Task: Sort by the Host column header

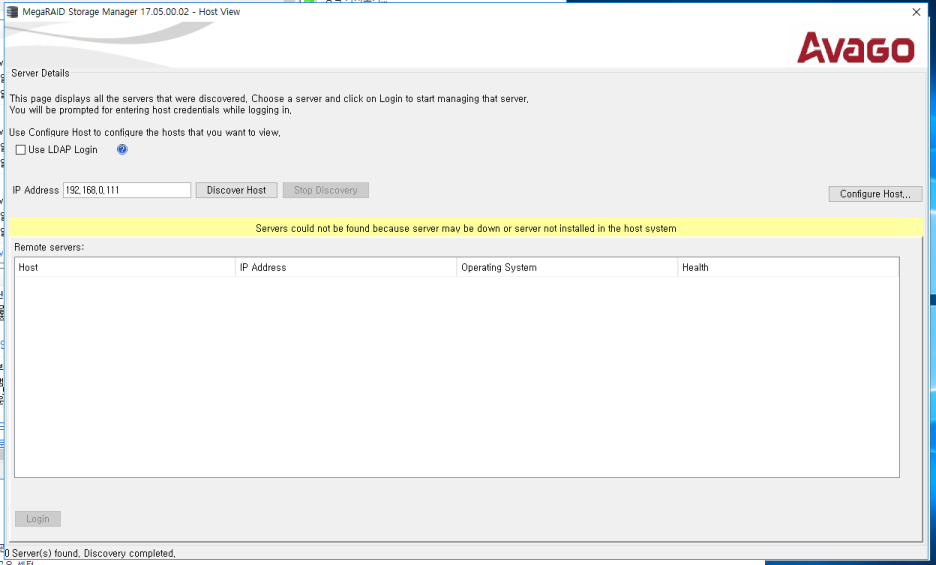Action: coord(125,267)
